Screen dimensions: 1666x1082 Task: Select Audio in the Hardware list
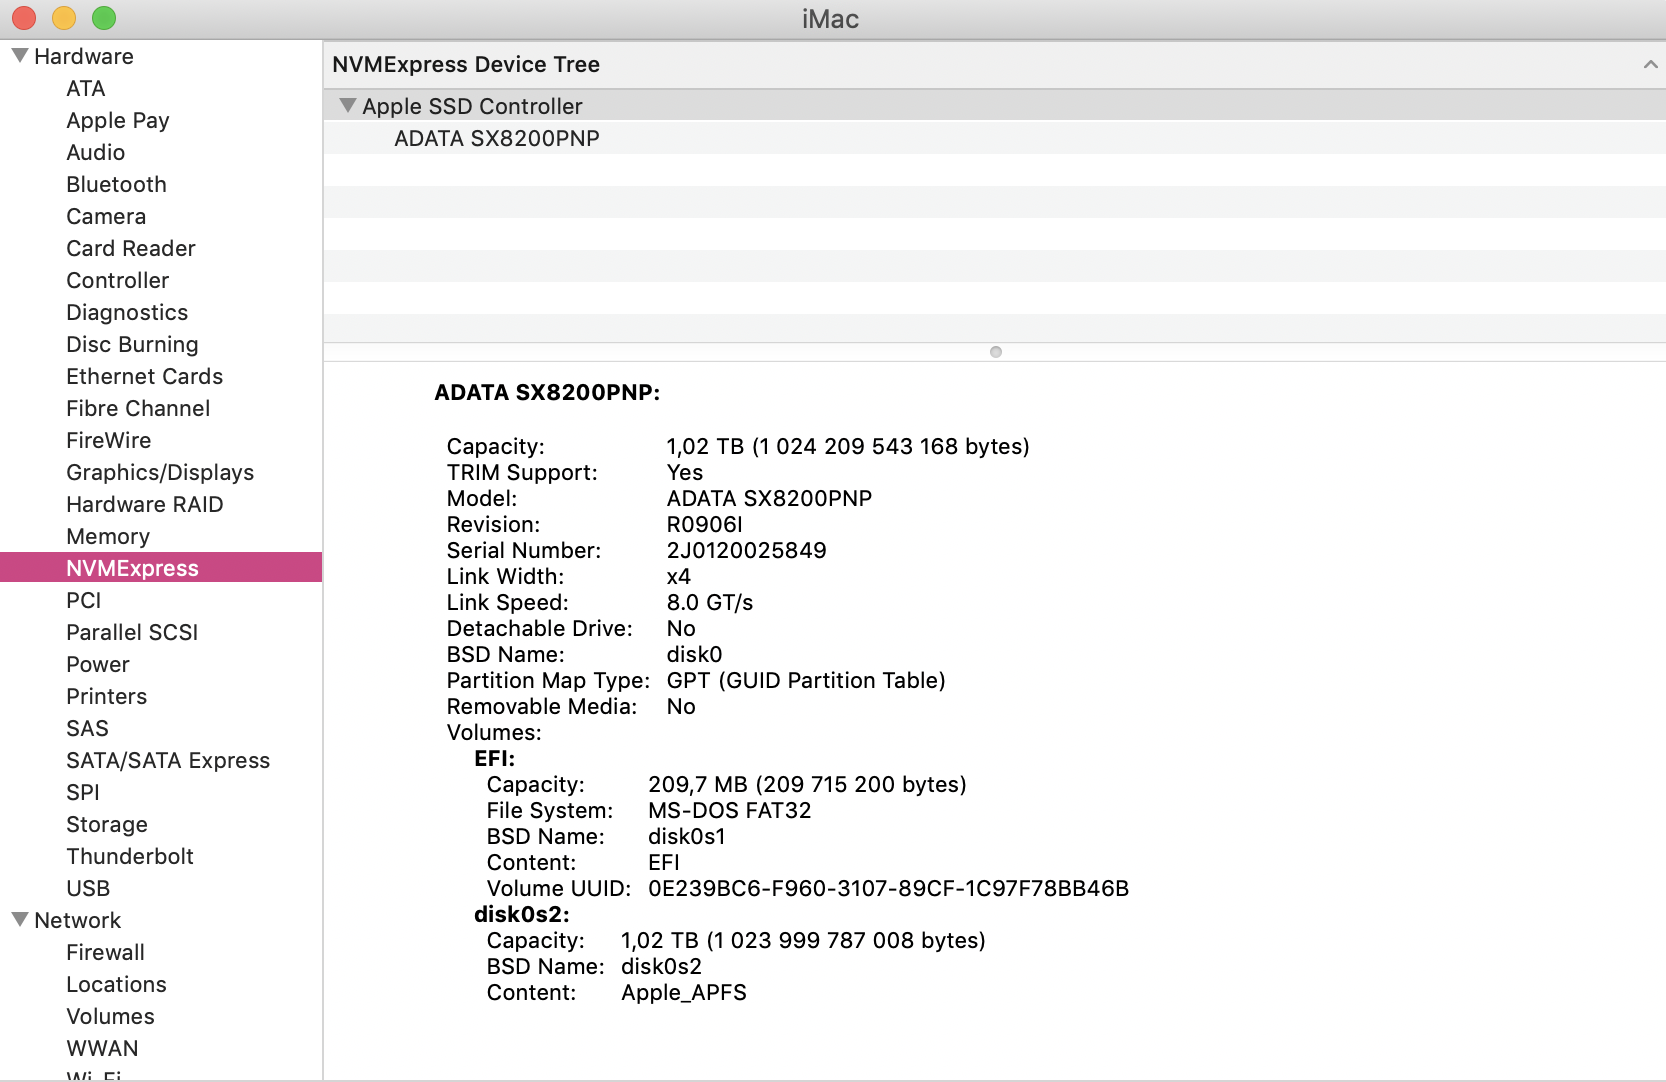96,152
